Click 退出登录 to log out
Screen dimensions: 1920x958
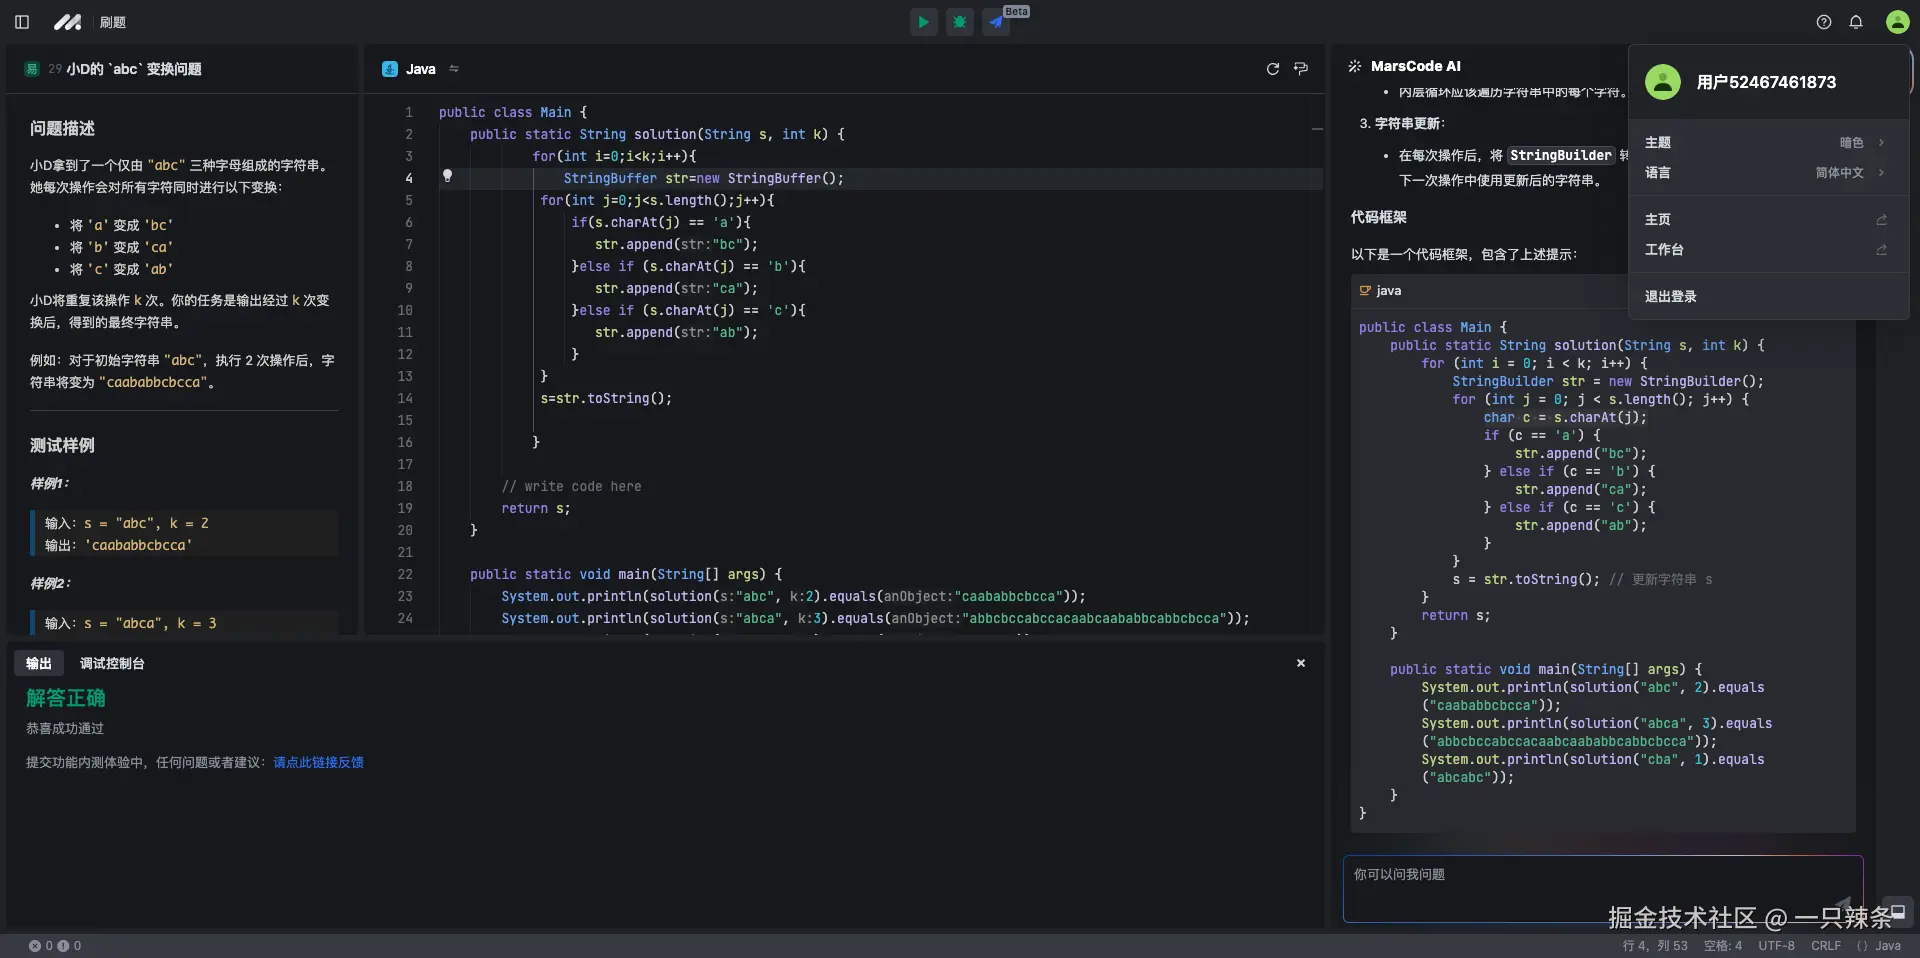click(1671, 297)
